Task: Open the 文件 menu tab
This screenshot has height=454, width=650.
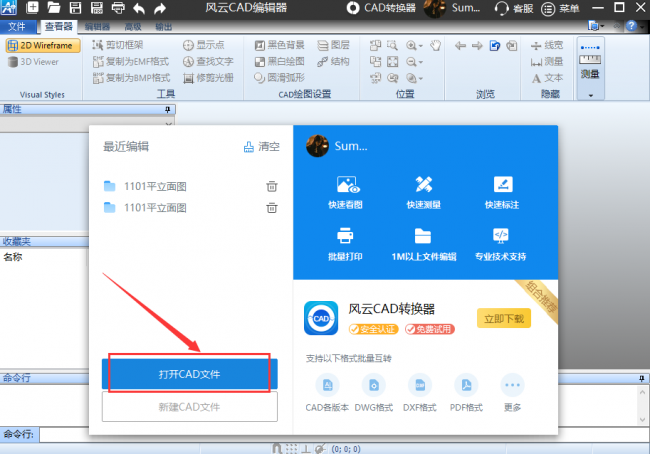Action: 17,27
